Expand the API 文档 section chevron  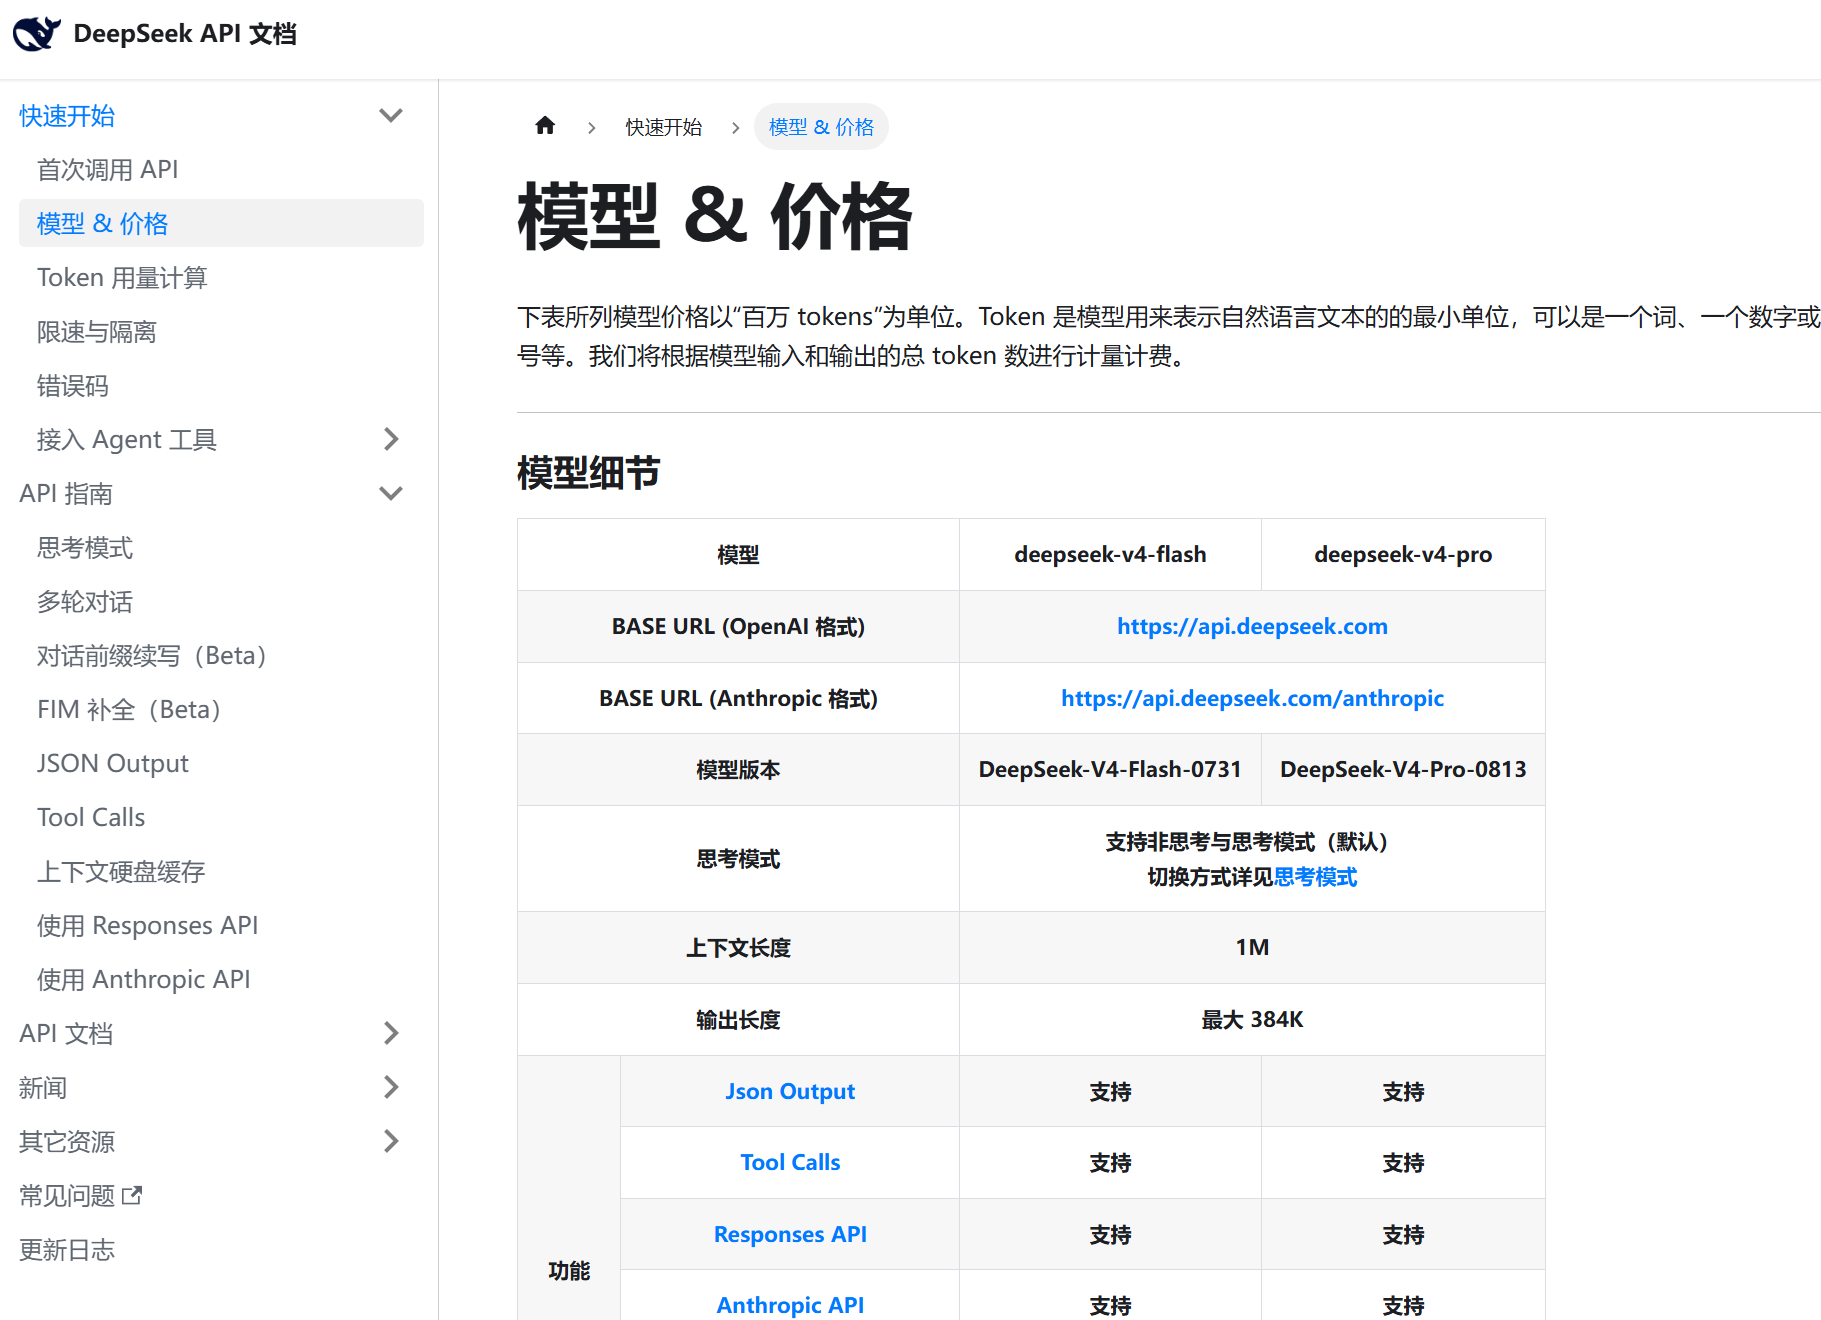[x=391, y=1033]
